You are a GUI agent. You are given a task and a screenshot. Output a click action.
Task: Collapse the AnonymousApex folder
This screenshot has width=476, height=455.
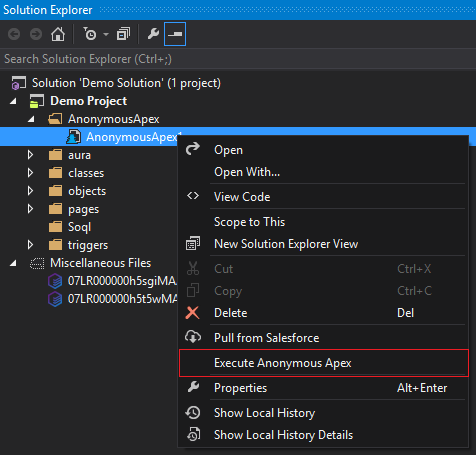[31, 119]
